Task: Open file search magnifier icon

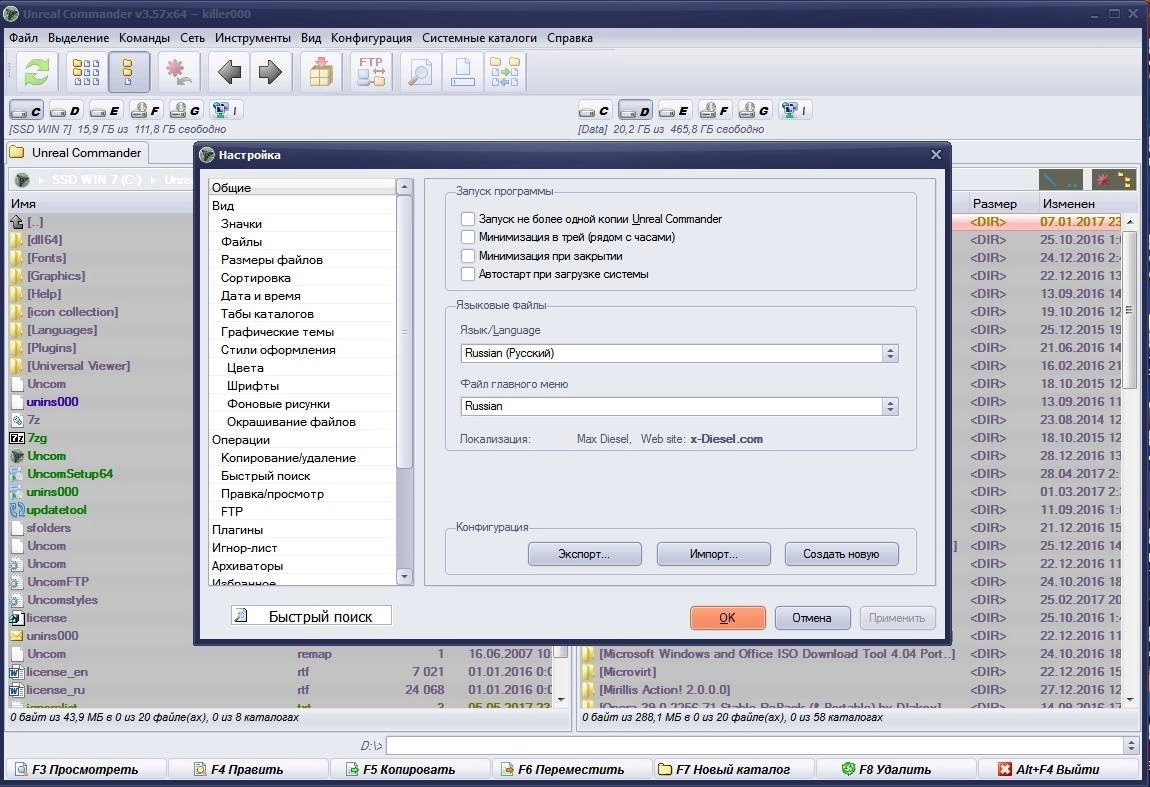Action: coord(420,72)
